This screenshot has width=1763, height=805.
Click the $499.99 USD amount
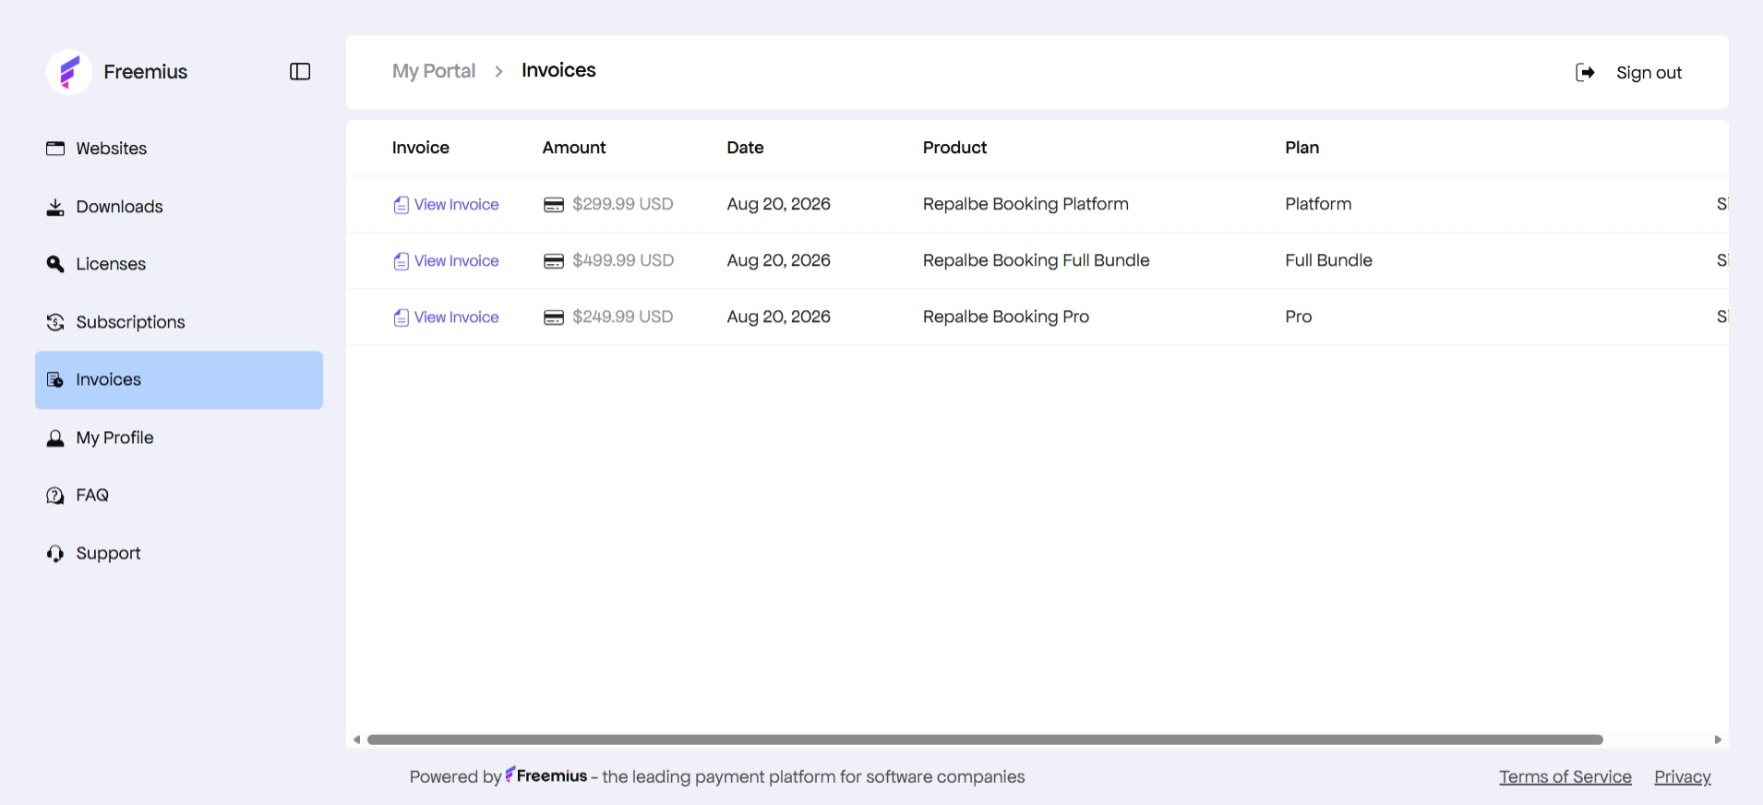[623, 260]
